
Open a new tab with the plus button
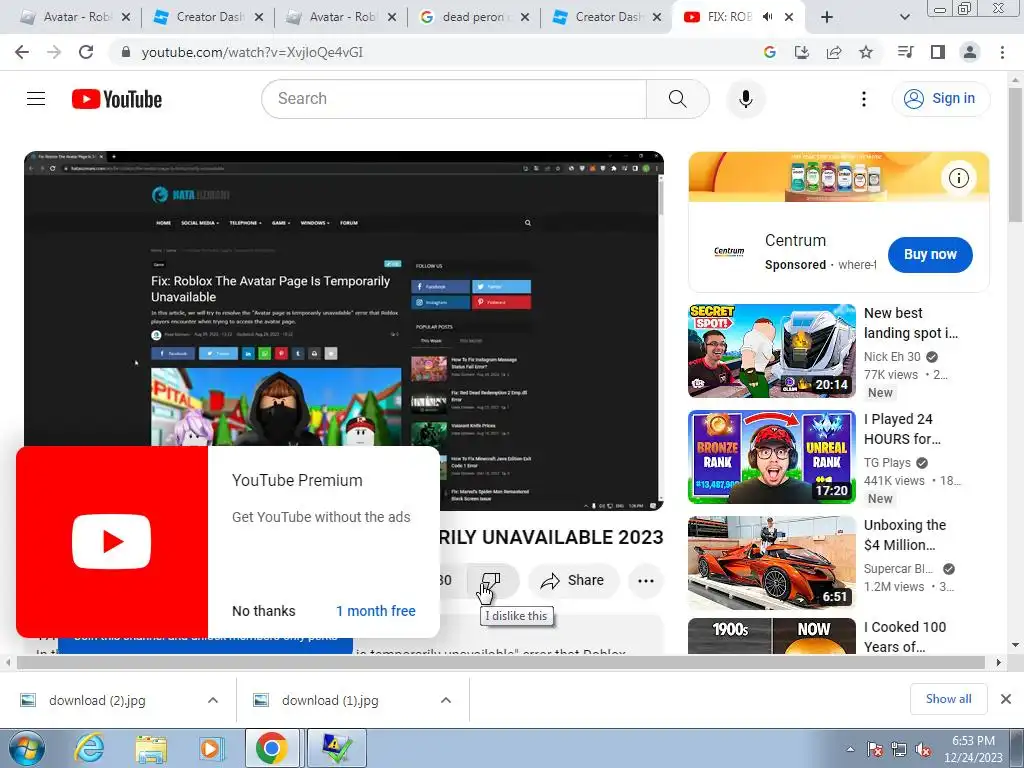(827, 18)
